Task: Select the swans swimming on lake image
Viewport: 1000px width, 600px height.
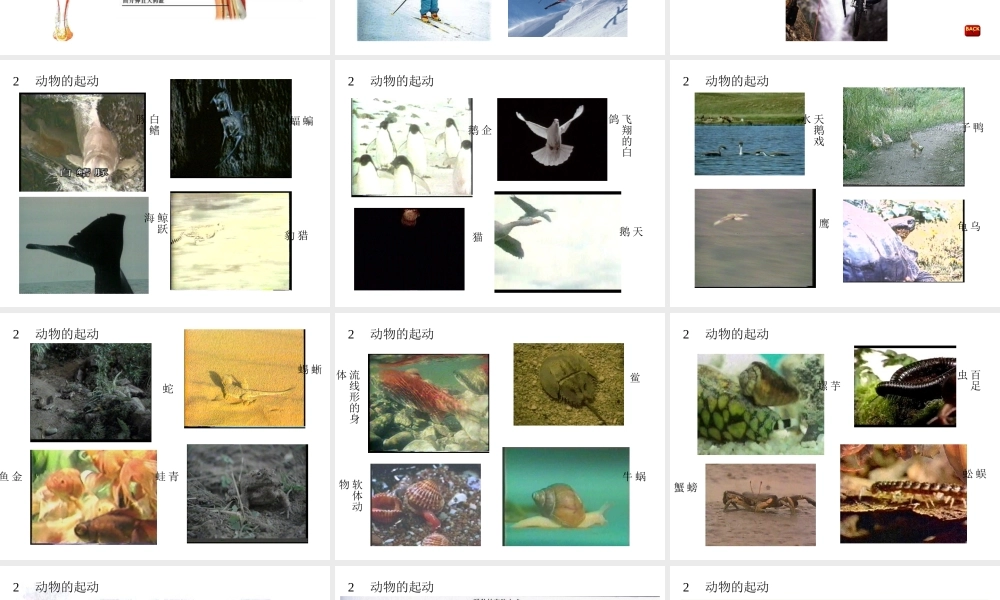Action: point(749,133)
